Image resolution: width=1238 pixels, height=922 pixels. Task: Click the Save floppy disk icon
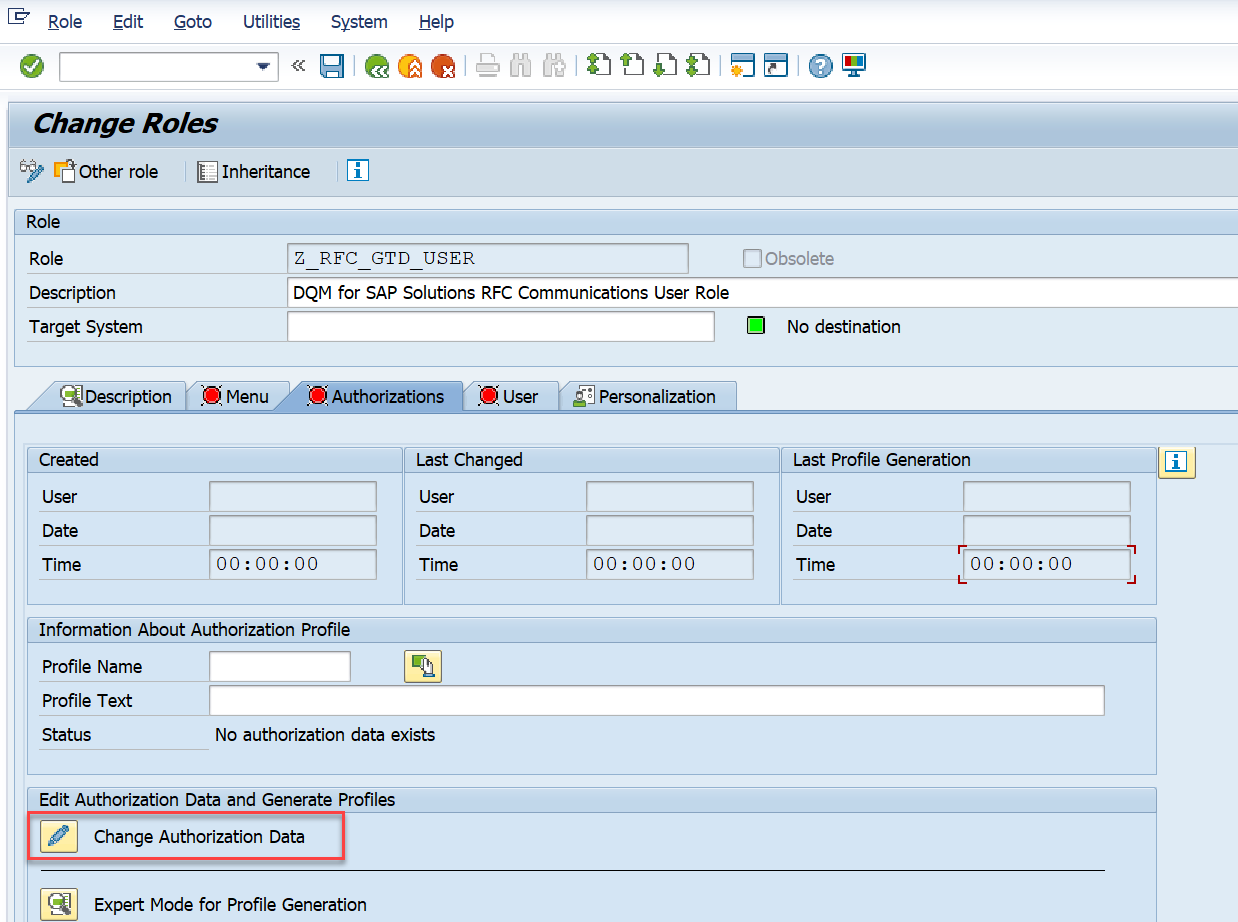(331, 67)
